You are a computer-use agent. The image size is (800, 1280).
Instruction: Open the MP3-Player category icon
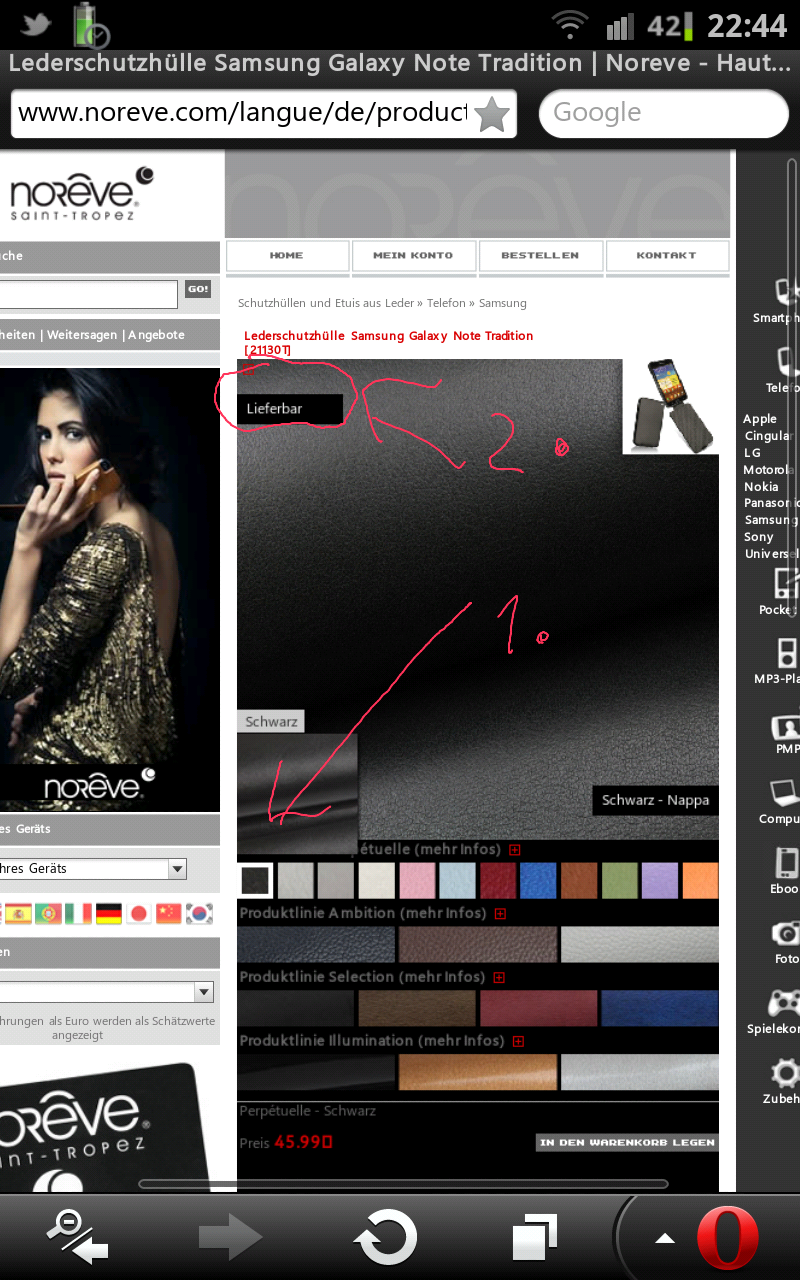click(x=788, y=652)
